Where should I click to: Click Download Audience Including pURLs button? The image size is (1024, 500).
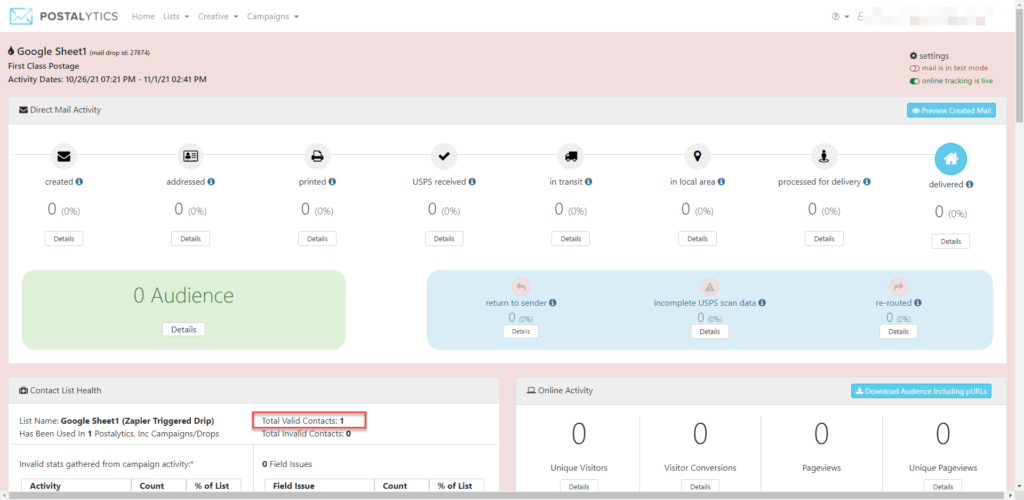(923, 391)
